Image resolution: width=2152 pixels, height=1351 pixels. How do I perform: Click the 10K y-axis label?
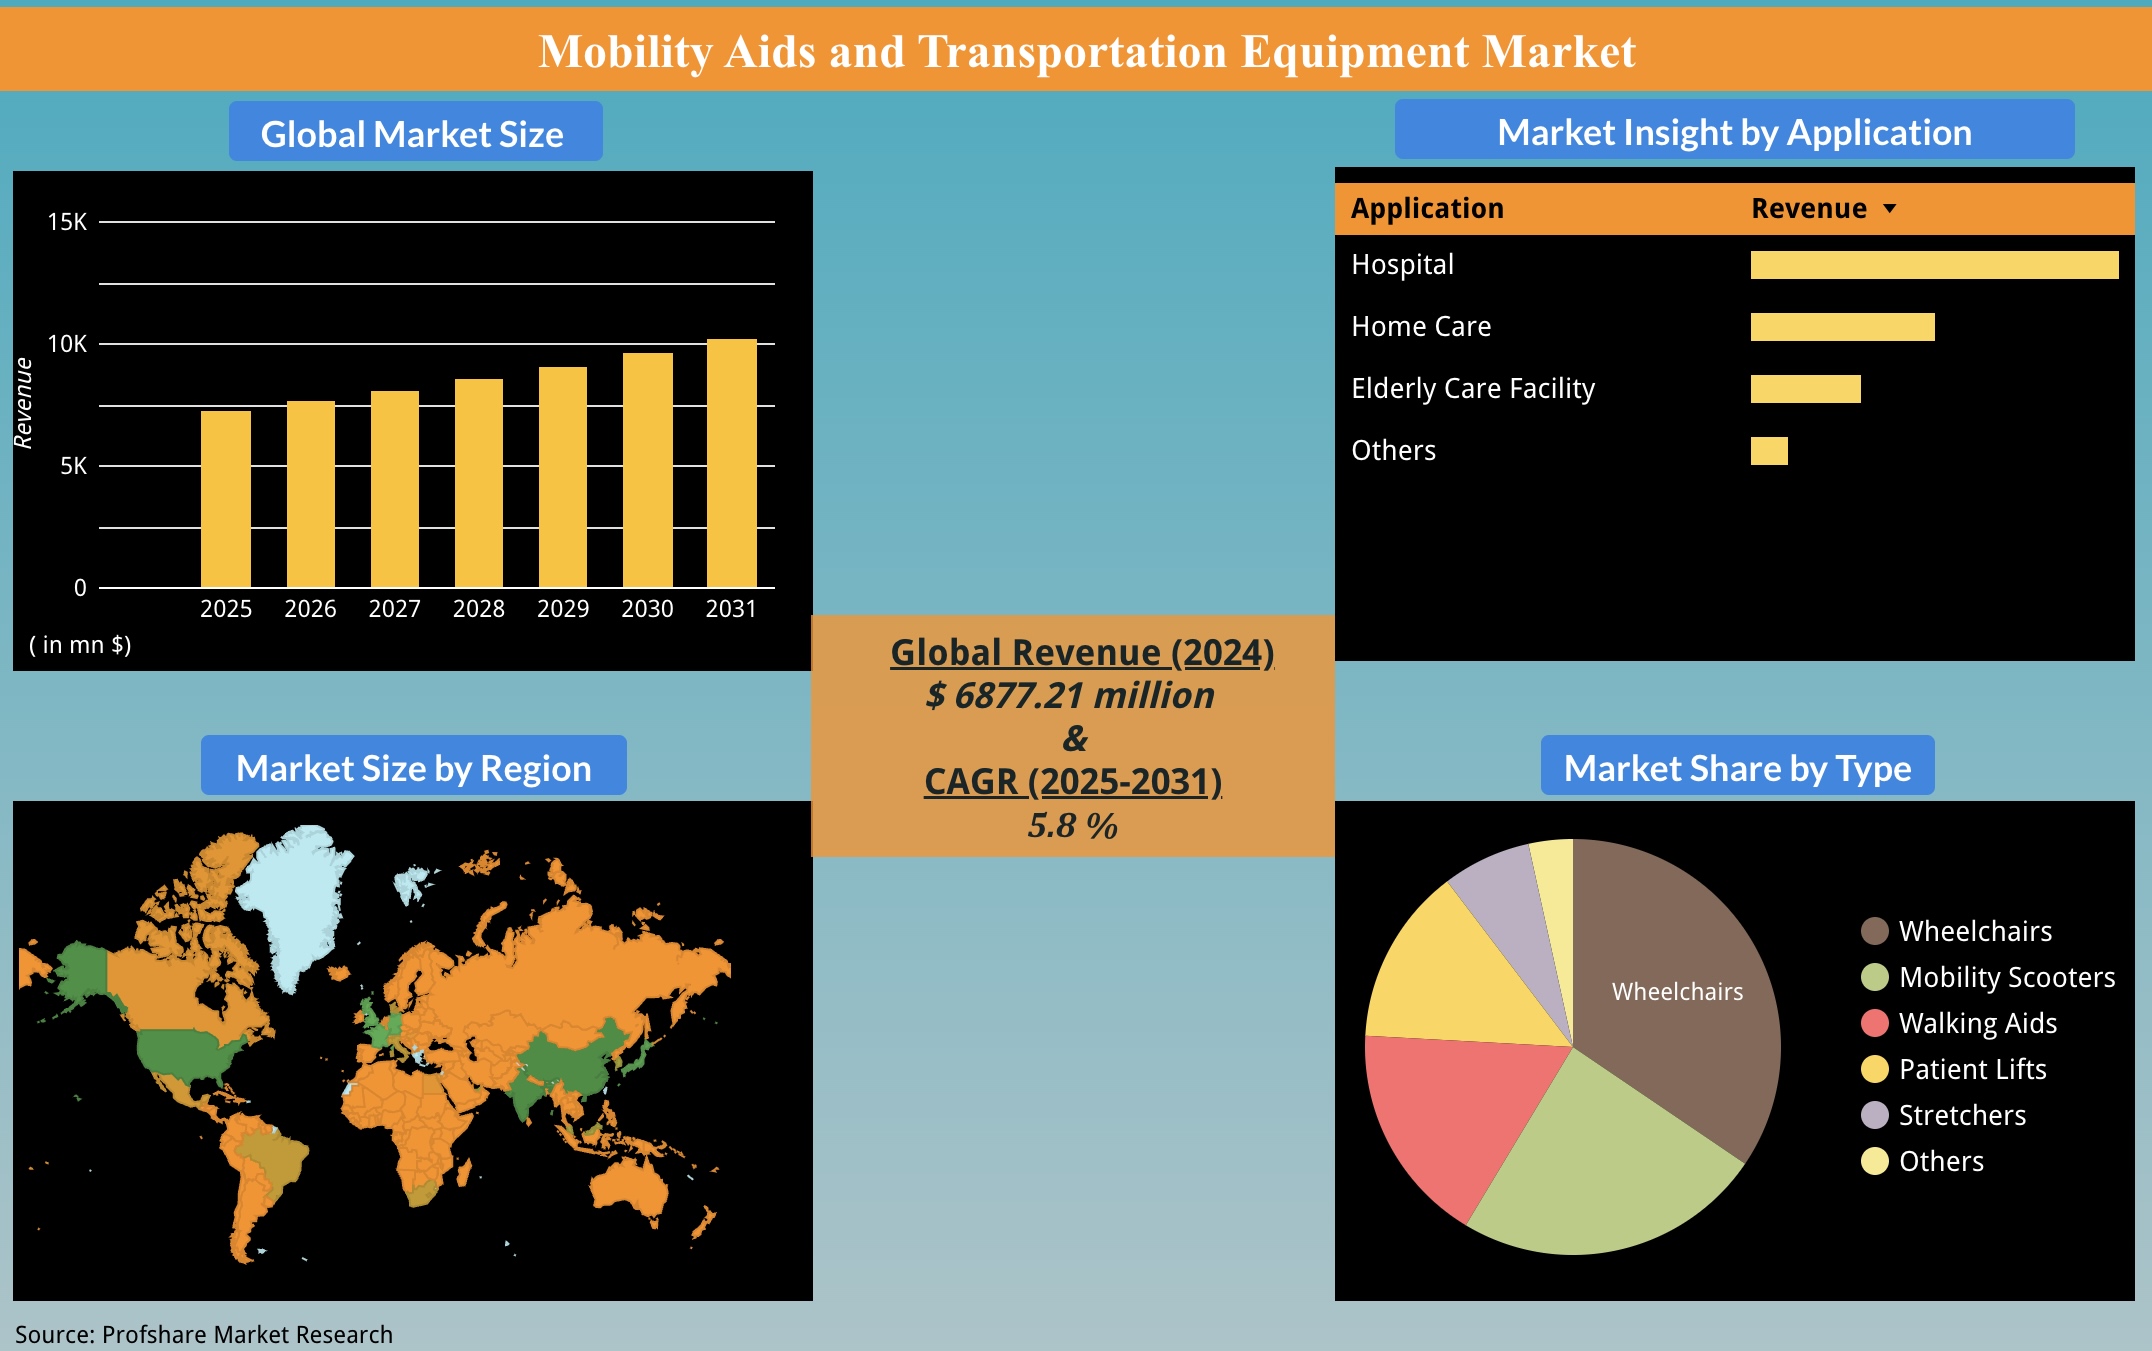67,344
